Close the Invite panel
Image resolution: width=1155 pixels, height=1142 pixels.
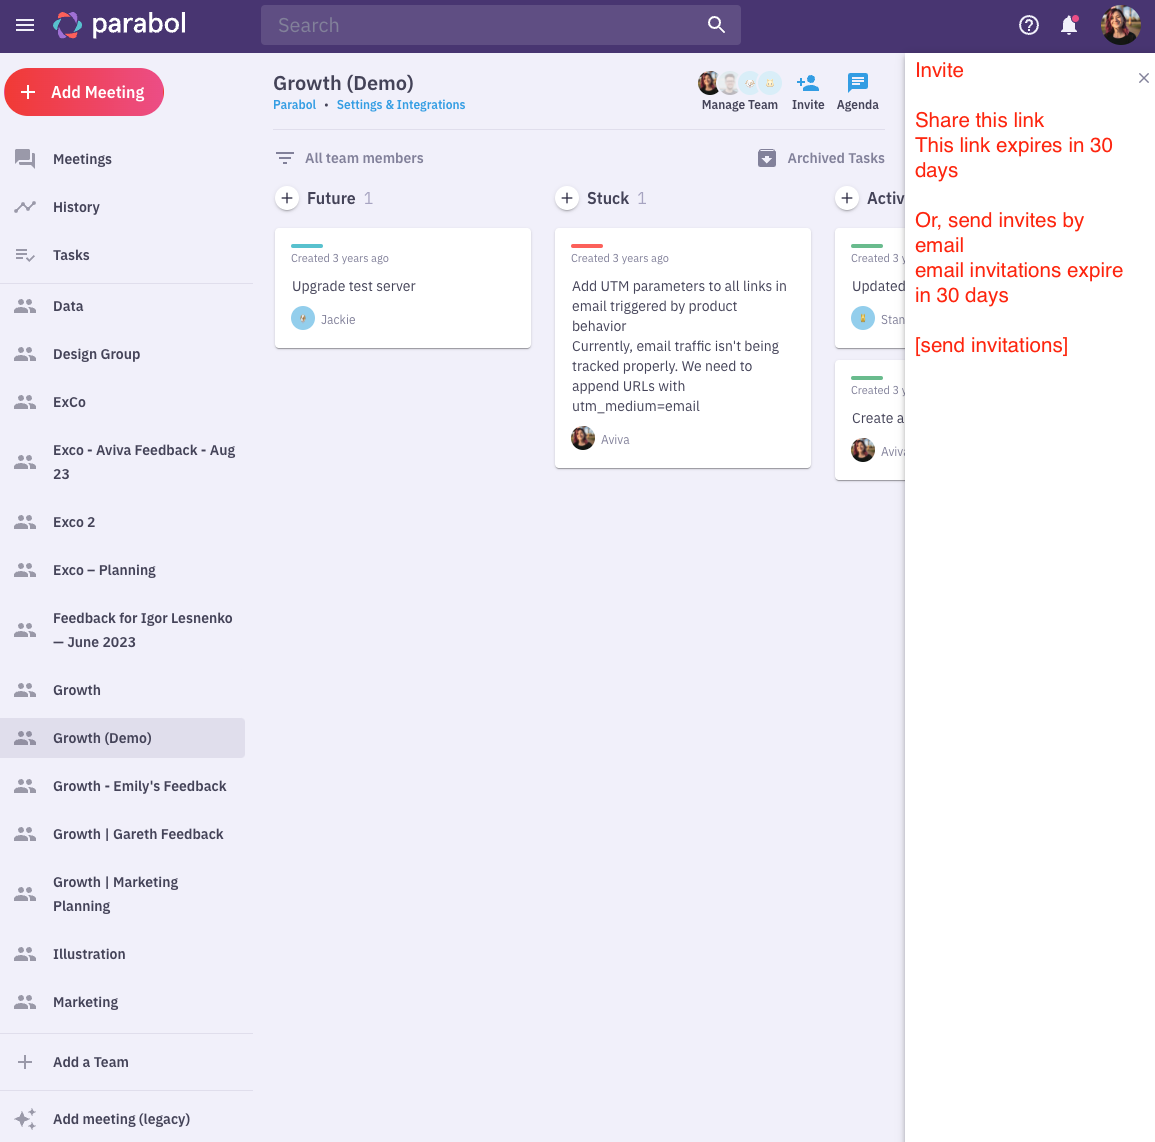pos(1143,77)
